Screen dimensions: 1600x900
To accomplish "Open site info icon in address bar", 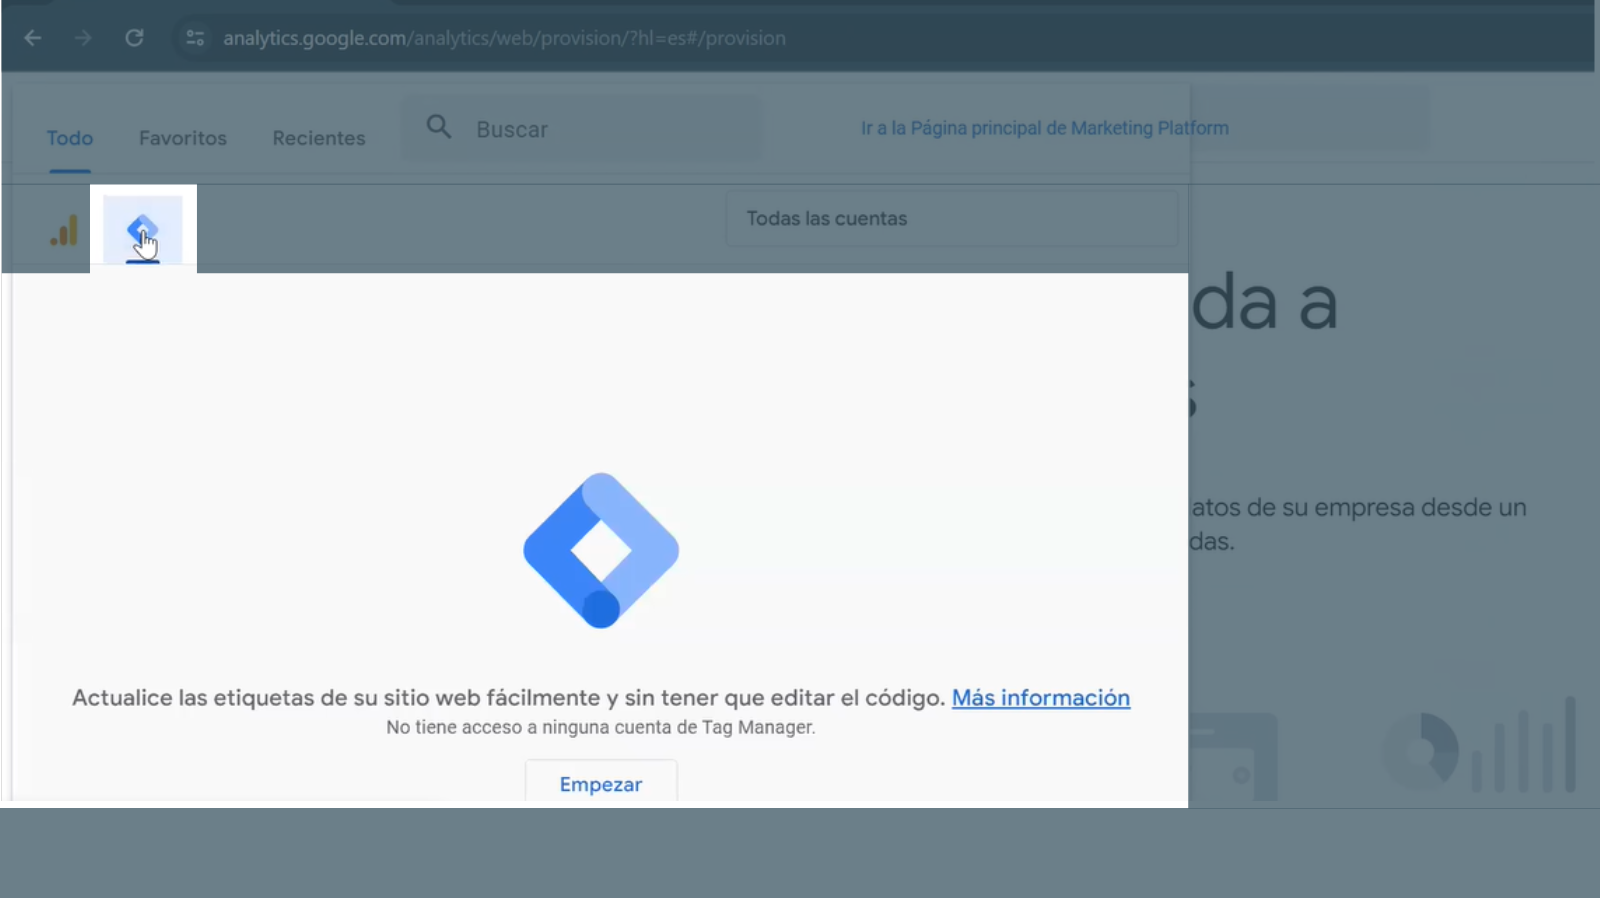I will 195,38.
